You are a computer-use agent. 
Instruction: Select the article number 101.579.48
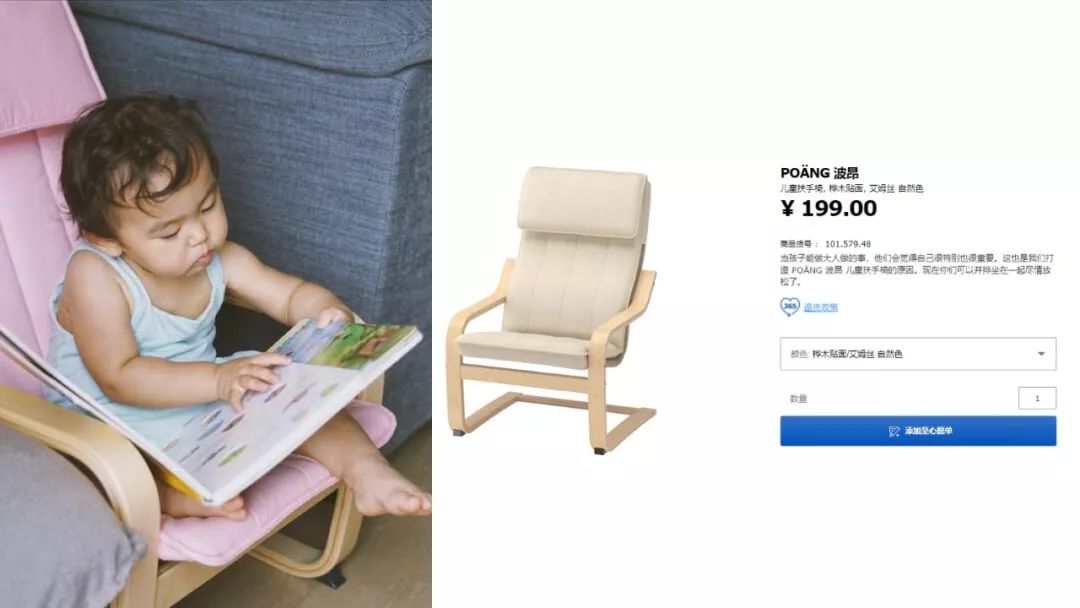point(847,244)
